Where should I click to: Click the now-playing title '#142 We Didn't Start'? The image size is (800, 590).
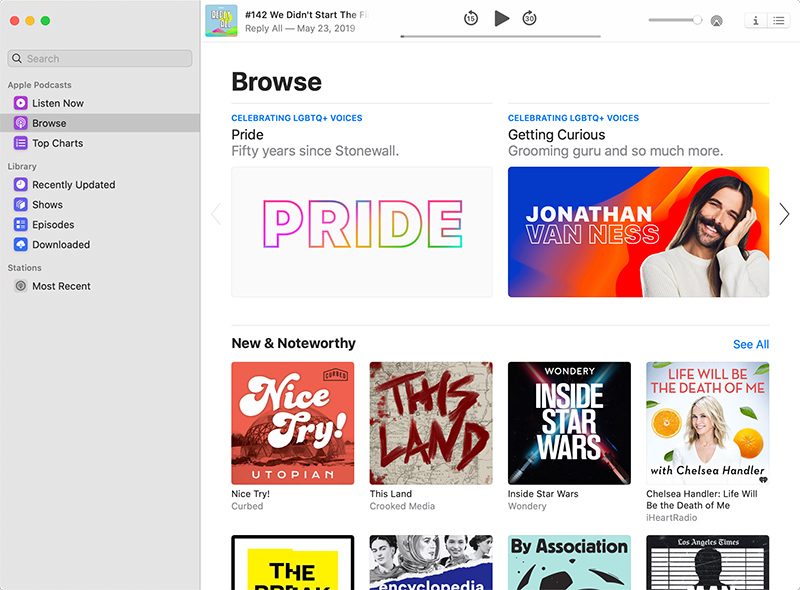point(306,15)
